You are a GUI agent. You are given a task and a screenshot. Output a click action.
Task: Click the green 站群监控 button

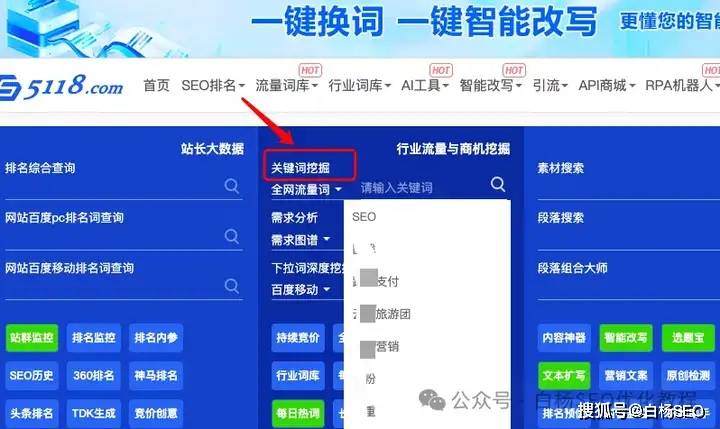point(32,338)
